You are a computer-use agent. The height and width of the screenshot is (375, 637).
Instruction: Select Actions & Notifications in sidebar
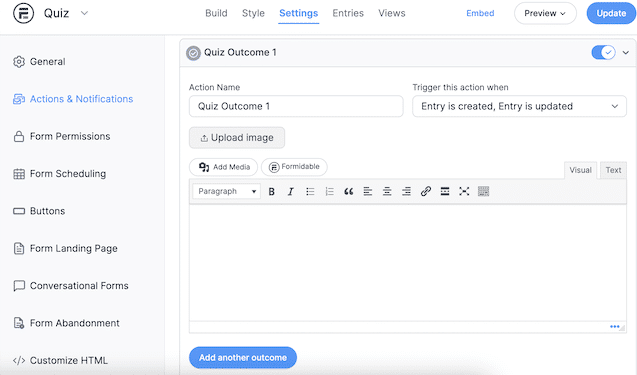point(81,99)
